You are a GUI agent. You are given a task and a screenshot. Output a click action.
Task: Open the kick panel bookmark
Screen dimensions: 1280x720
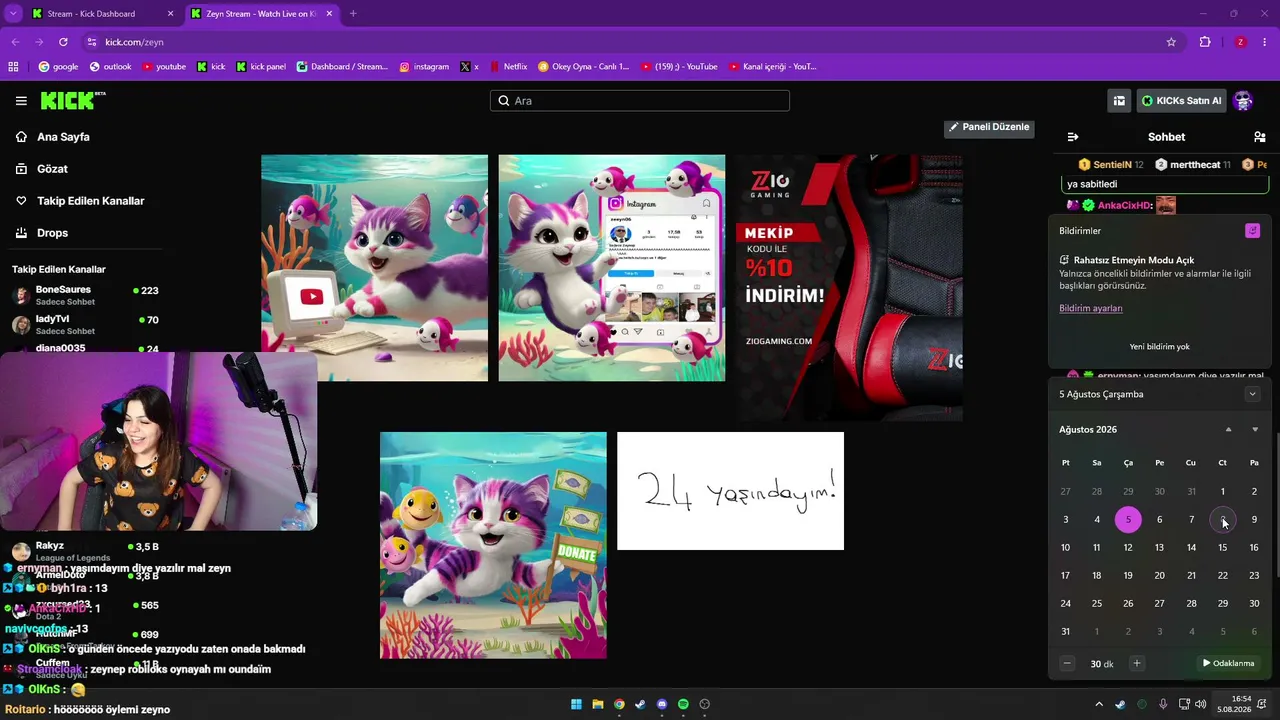(x=261, y=67)
